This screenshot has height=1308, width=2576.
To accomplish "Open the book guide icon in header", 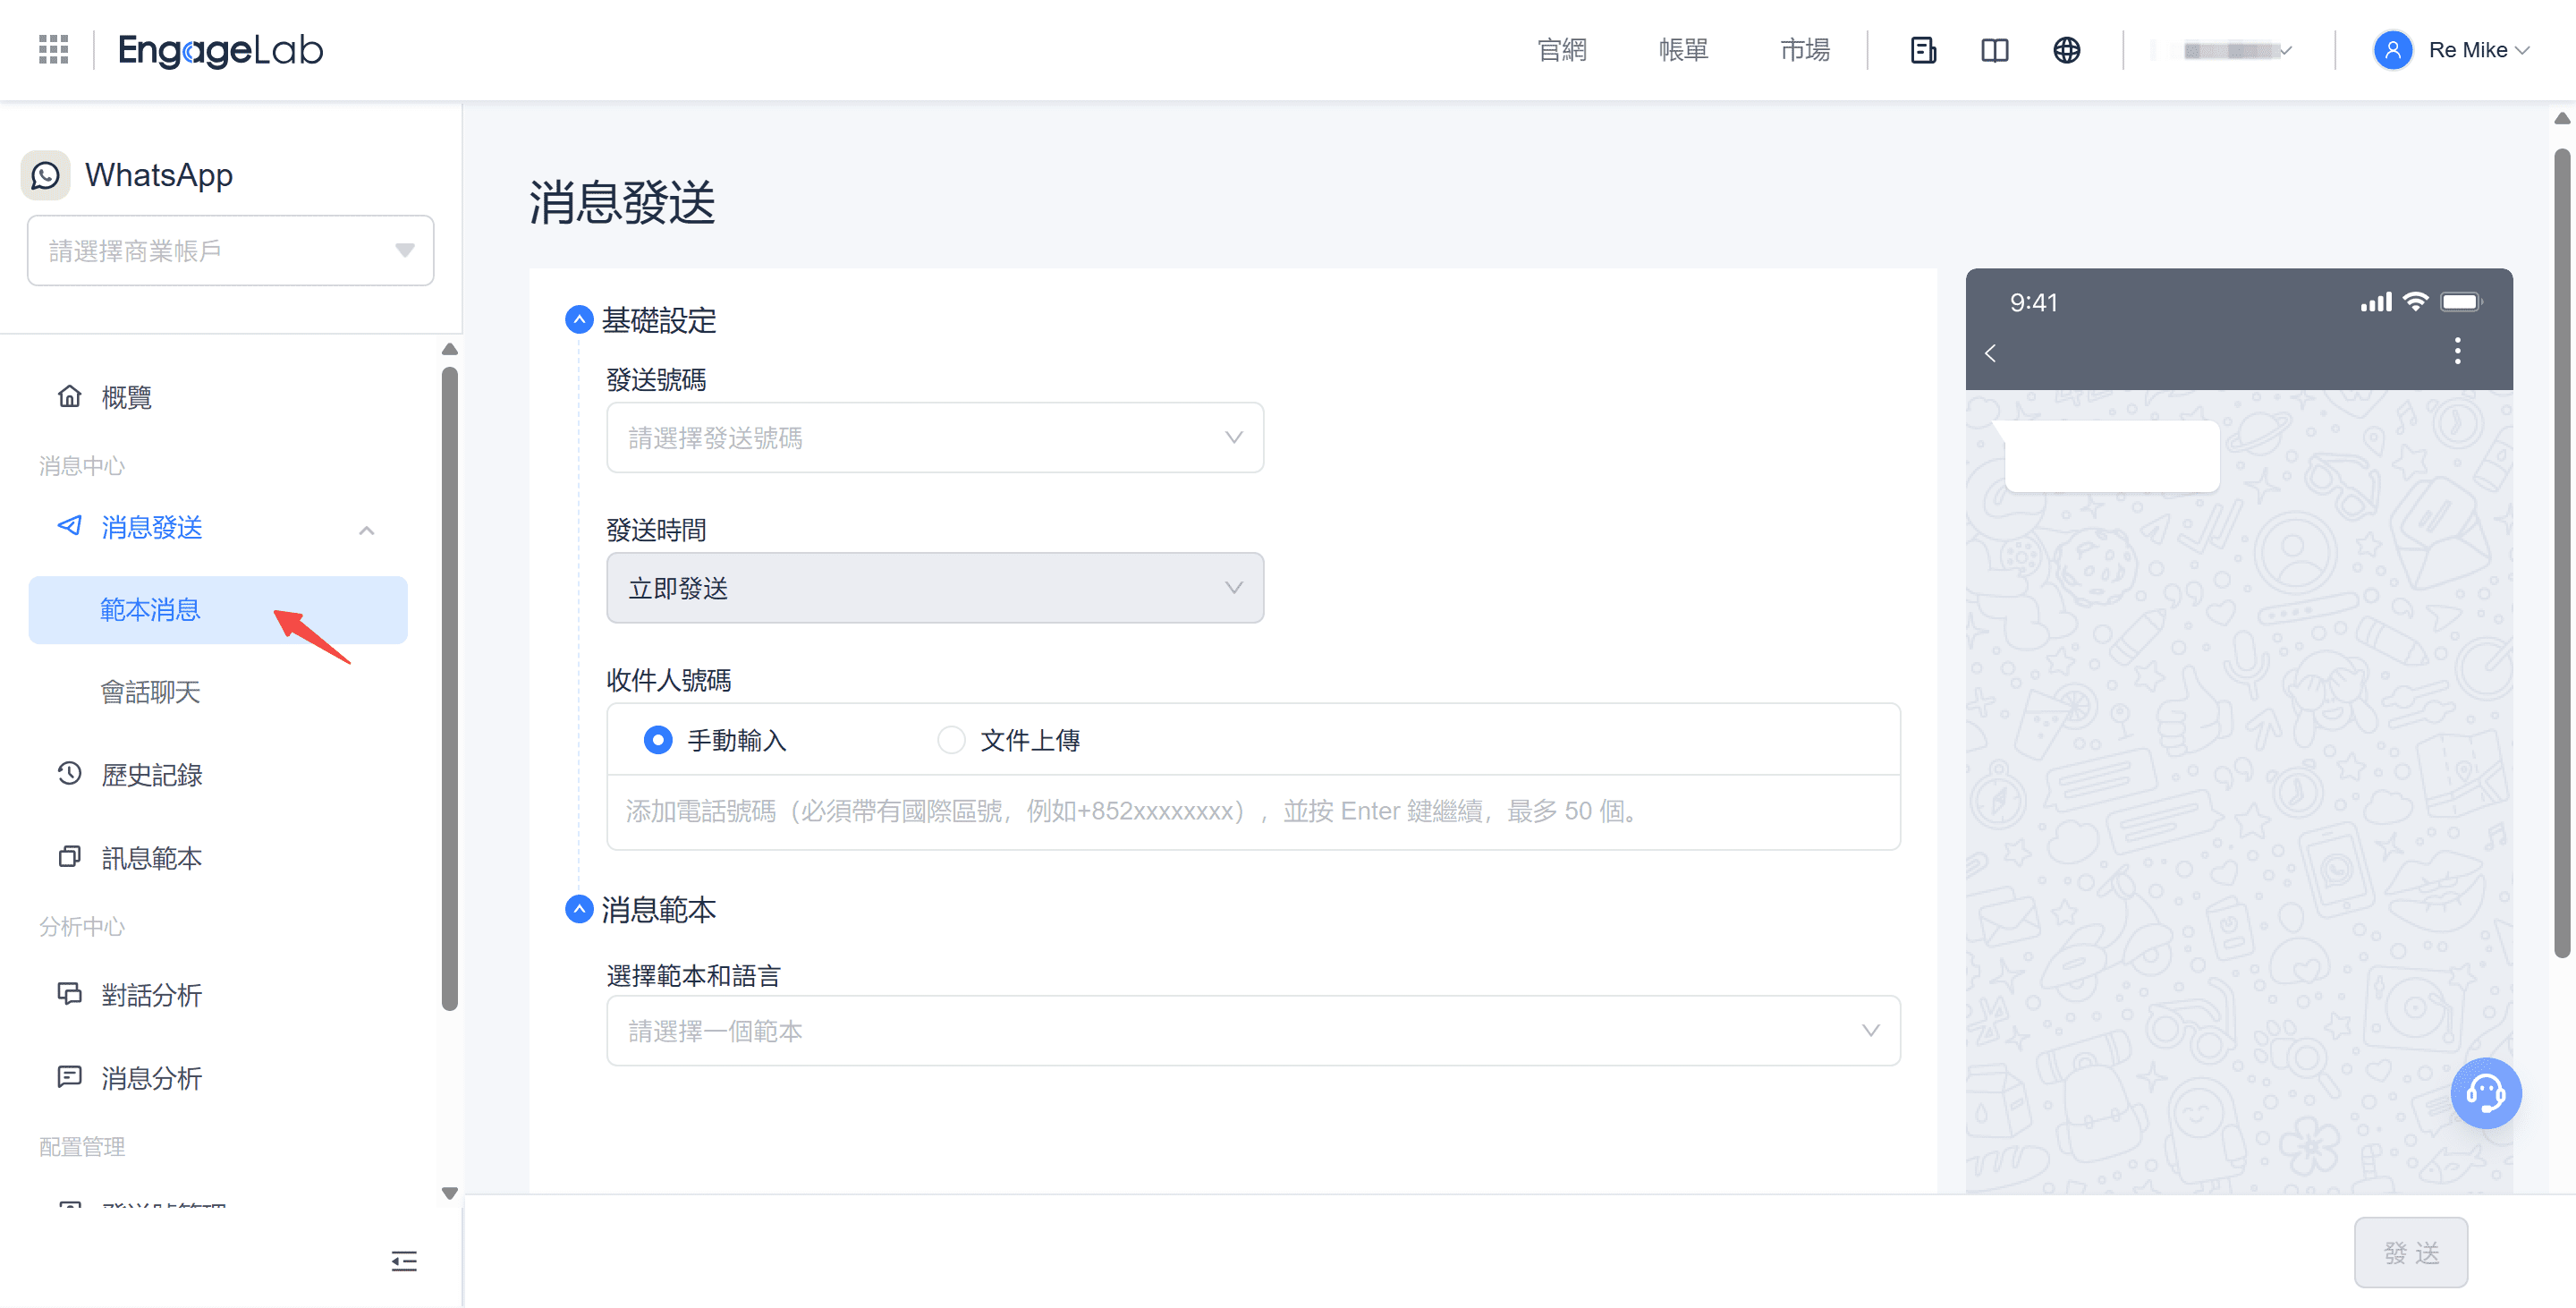I will pyautogui.click(x=1995, y=50).
